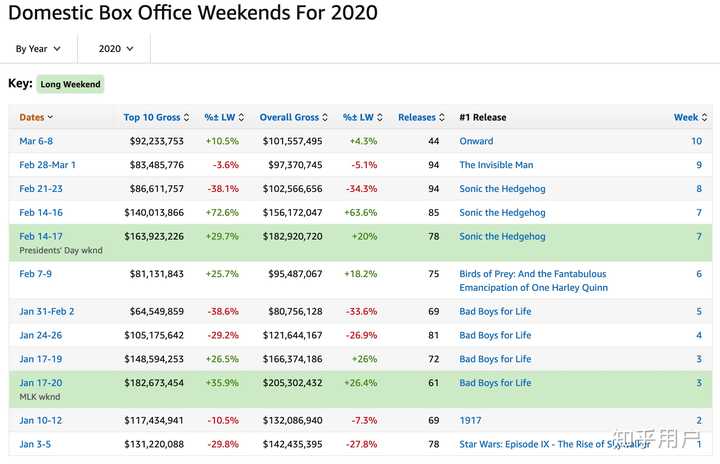Click the 1917 movie link
The width and height of the screenshot is (720, 464).
click(470, 420)
